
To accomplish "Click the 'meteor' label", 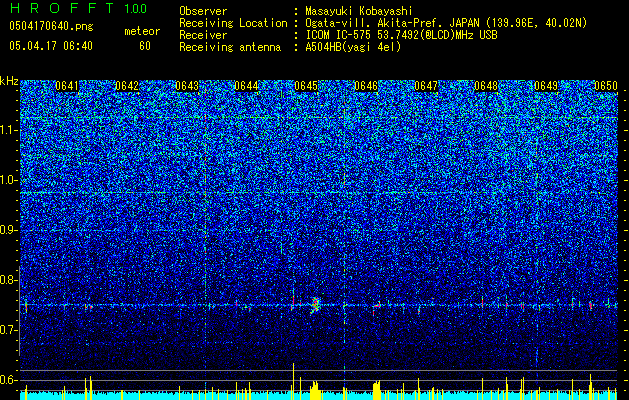I will (142, 31).
